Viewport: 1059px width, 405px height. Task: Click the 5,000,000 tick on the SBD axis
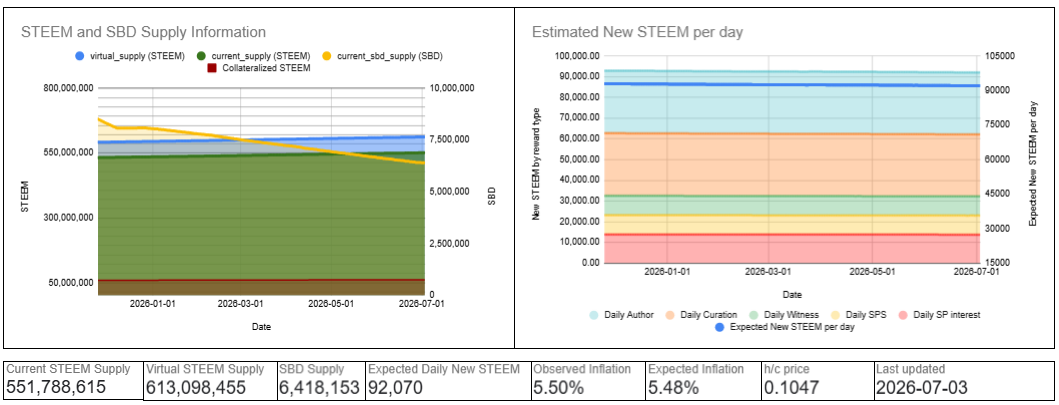(x=450, y=192)
